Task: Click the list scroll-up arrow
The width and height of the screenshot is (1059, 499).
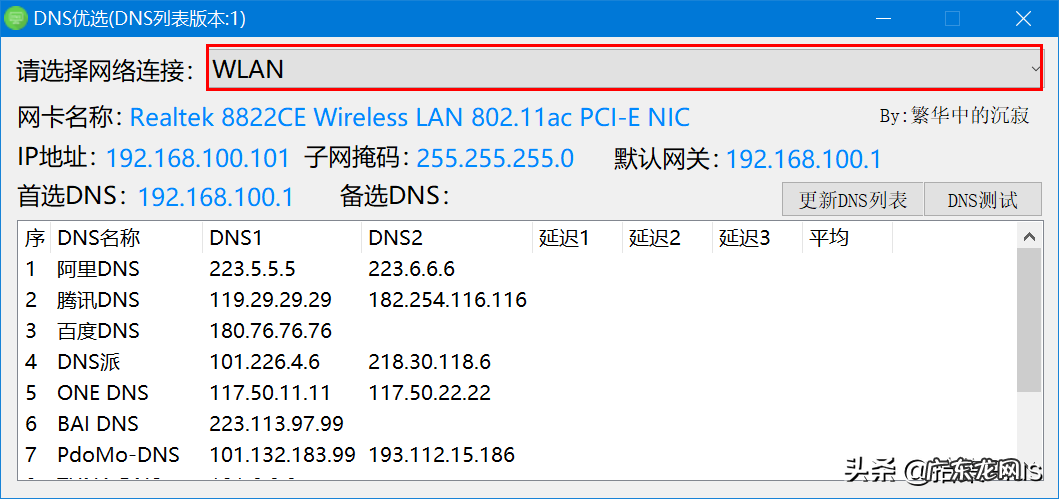Action: pyautogui.click(x=1030, y=238)
